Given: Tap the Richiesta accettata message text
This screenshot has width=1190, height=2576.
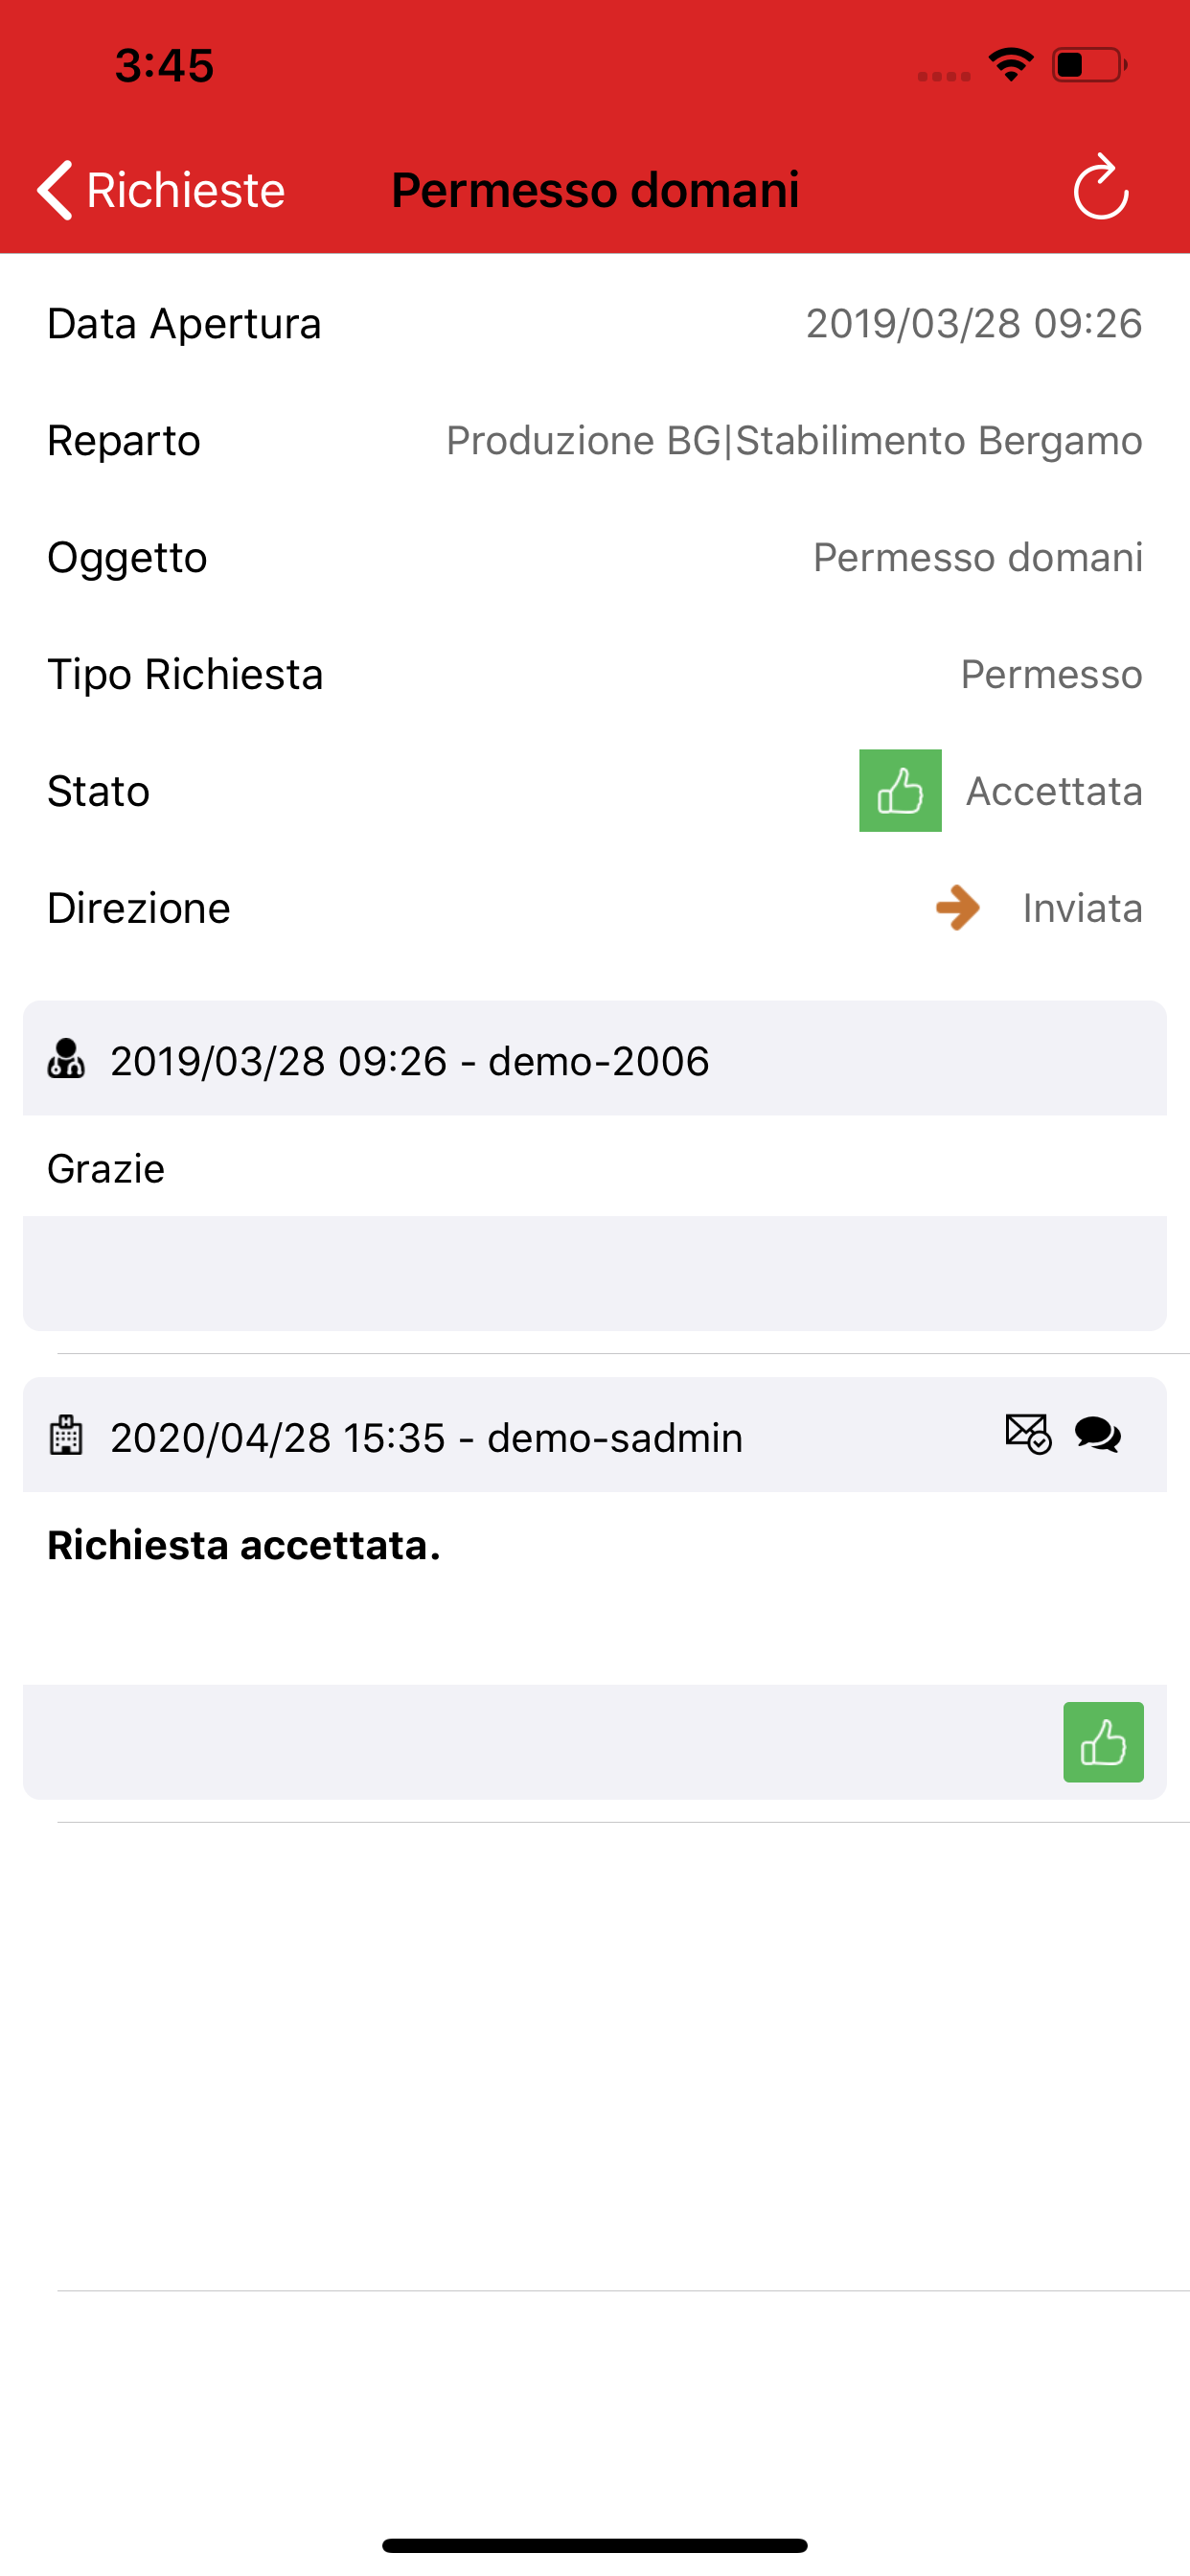Looking at the screenshot, I should (244, 1546).
